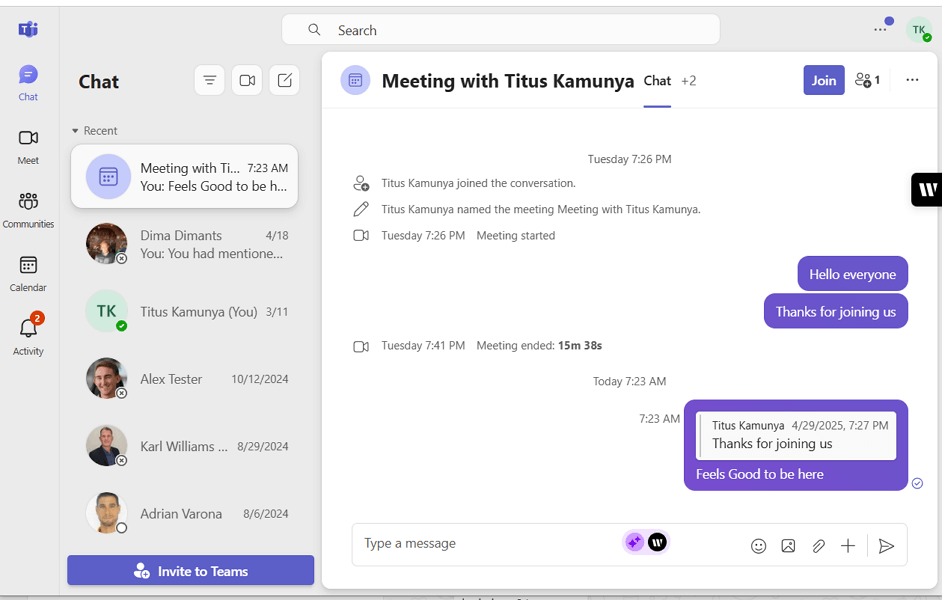Click the Meeting started entry
Image resolution: width=942 pixels, height=600 pixels.
point(515,235)
